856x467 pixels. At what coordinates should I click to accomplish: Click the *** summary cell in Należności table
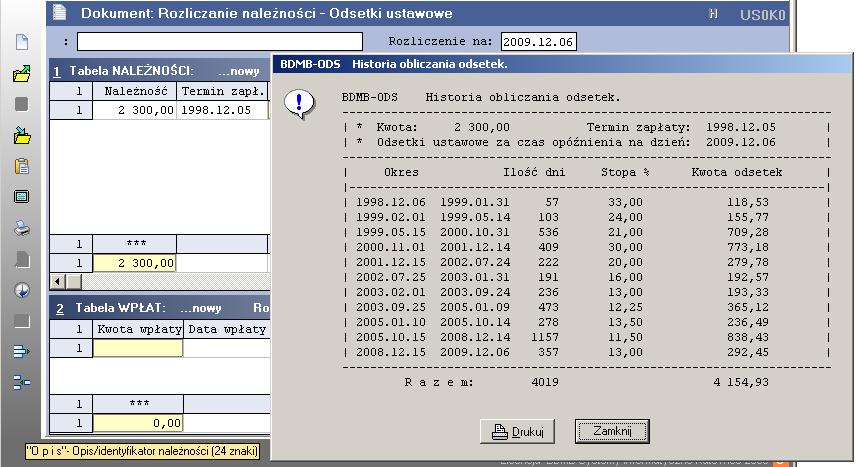[x=135, y=244]
